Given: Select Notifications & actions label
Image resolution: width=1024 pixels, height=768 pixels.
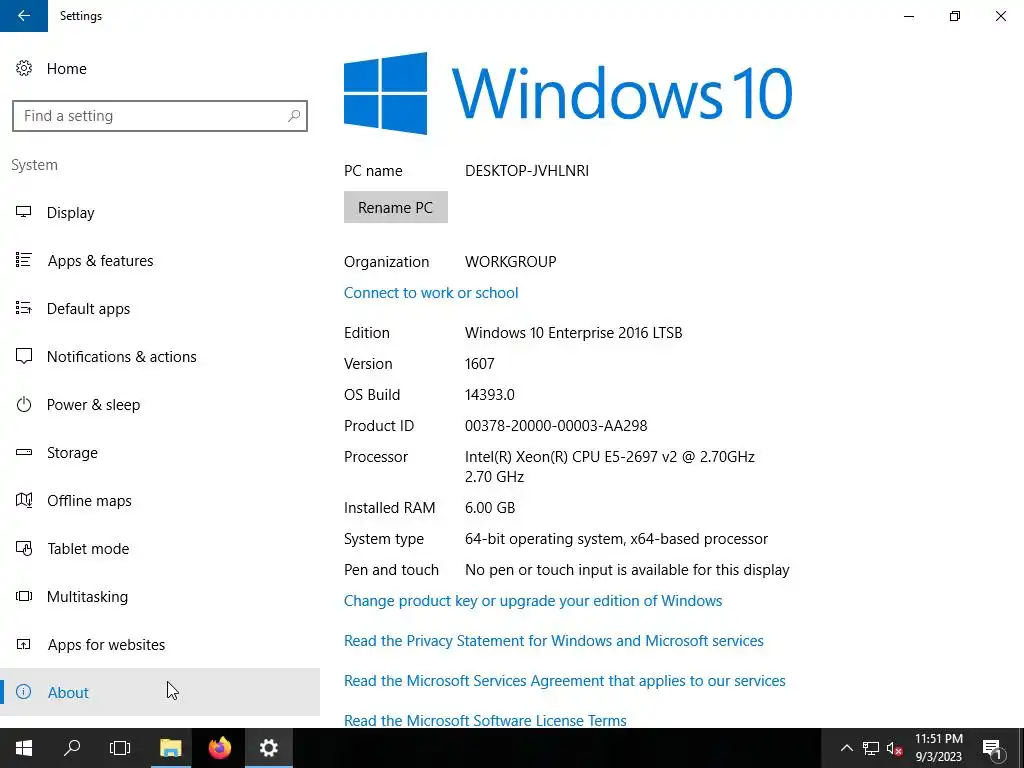Looking at the screenshot, I should pos(121,357).
